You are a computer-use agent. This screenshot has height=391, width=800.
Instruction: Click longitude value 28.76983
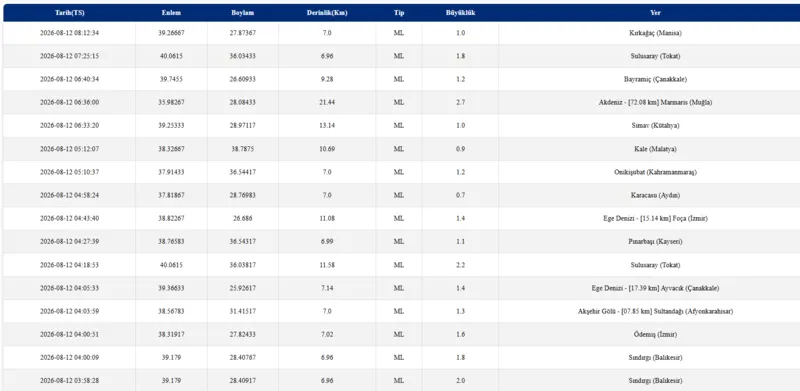pyautogui.click(x=243, y=196)
